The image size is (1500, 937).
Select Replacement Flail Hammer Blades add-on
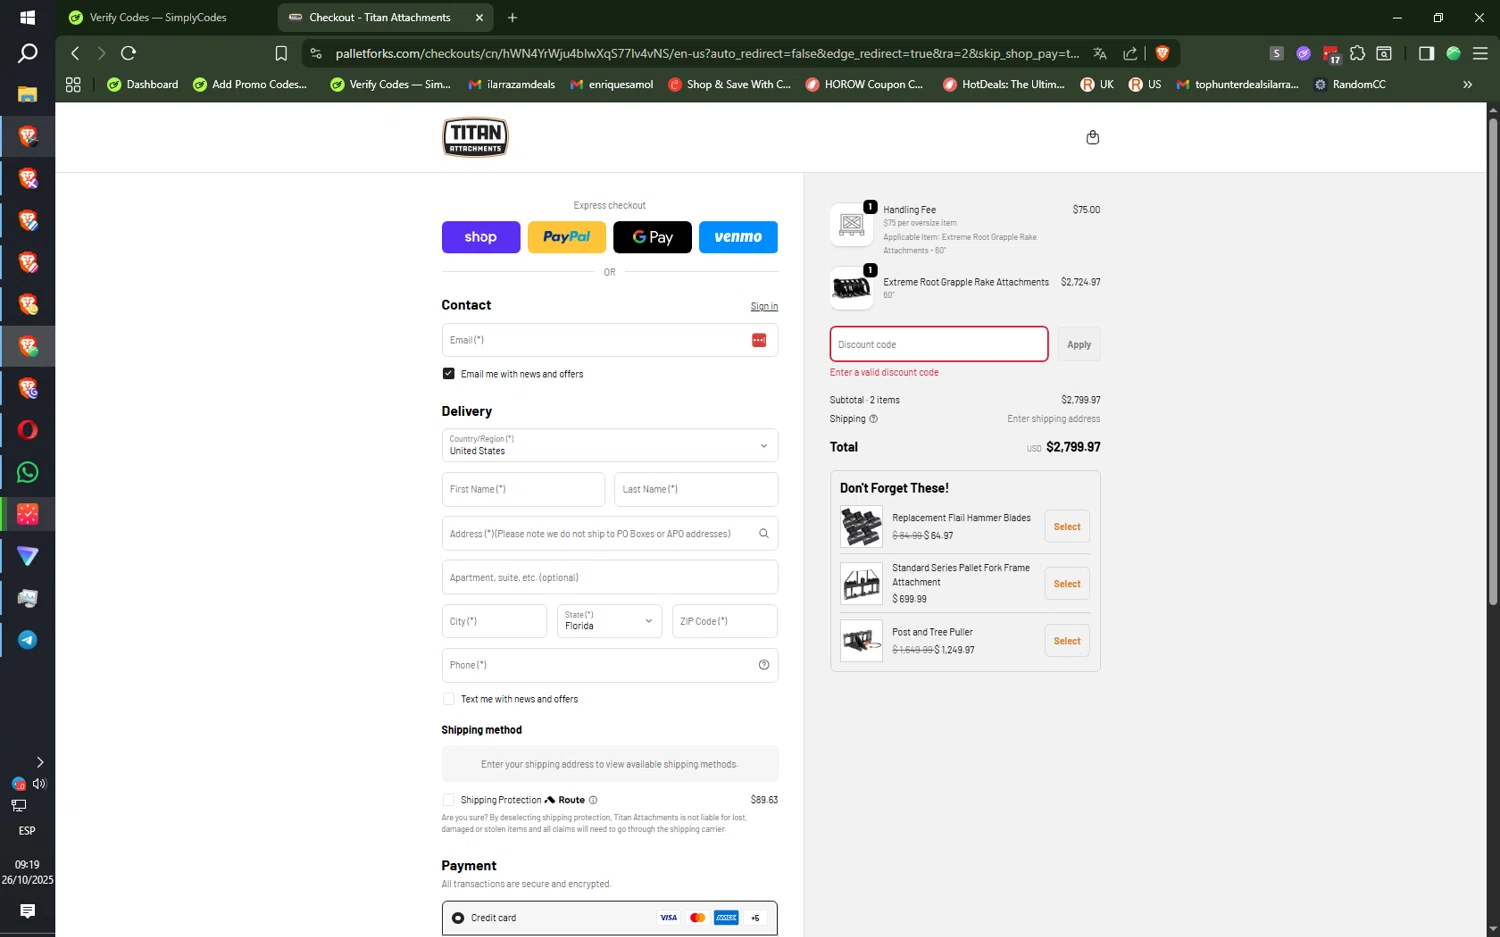click(x=1067, y=526)
